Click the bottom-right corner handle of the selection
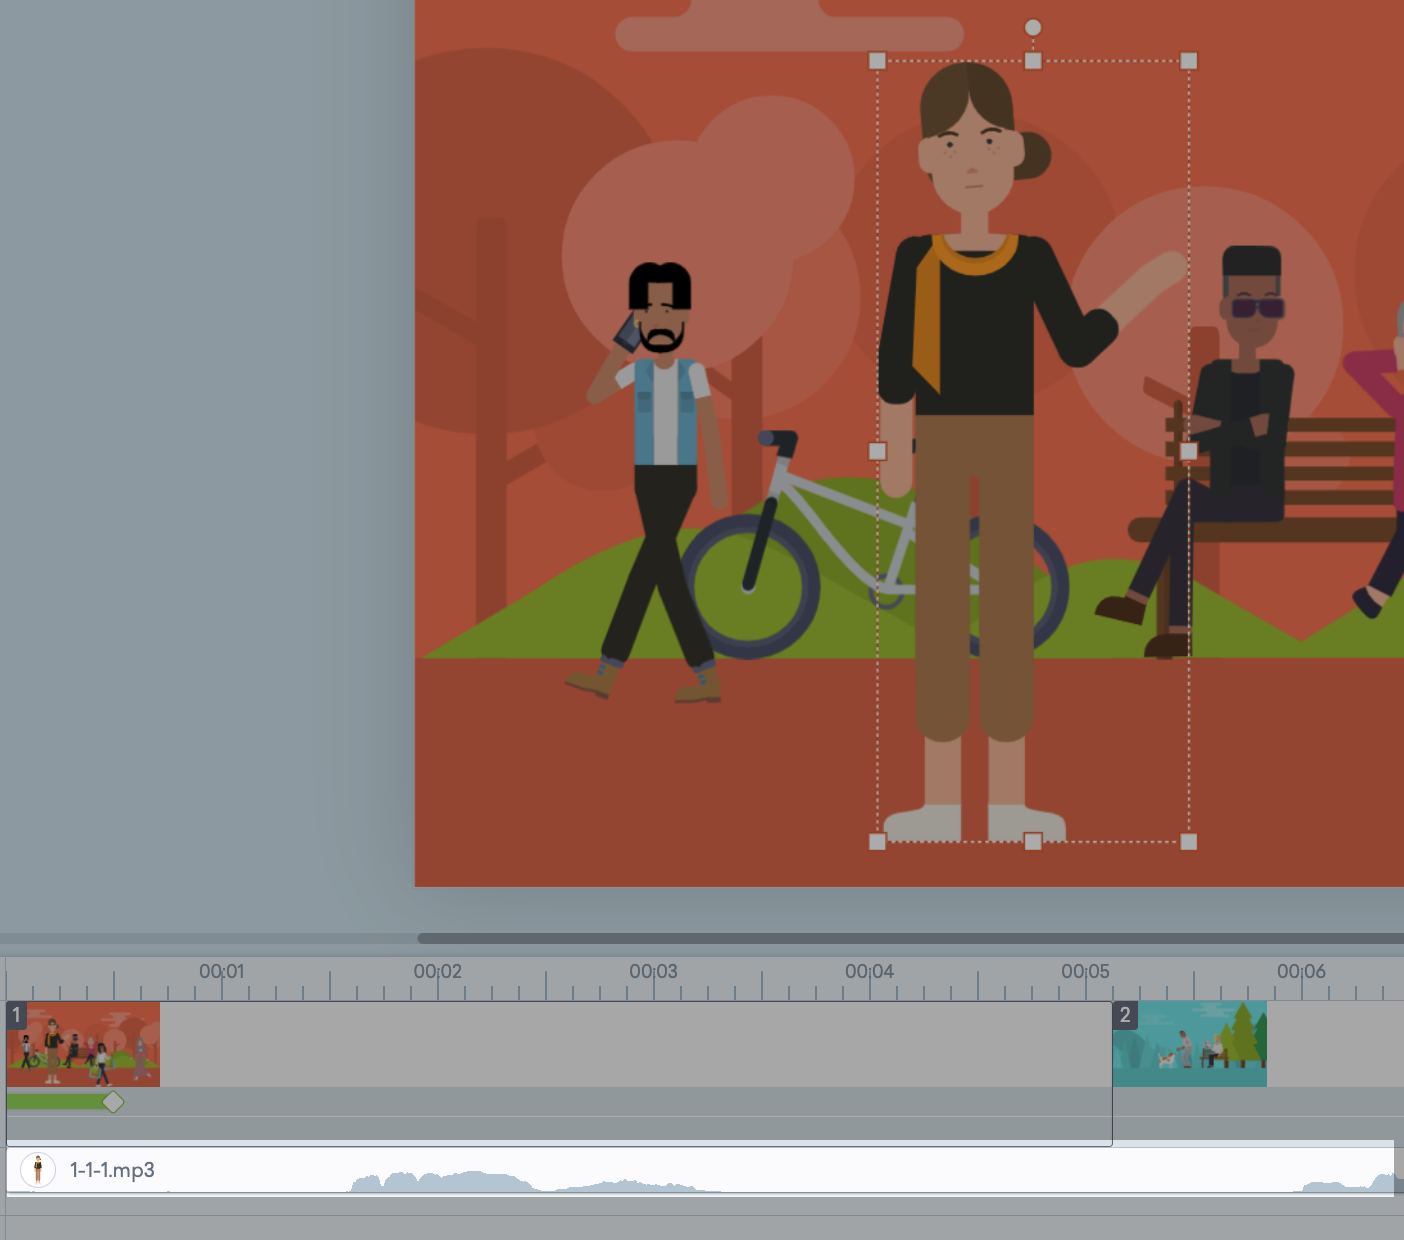Screen dimensions: 1404x1240 (1190, 840)
